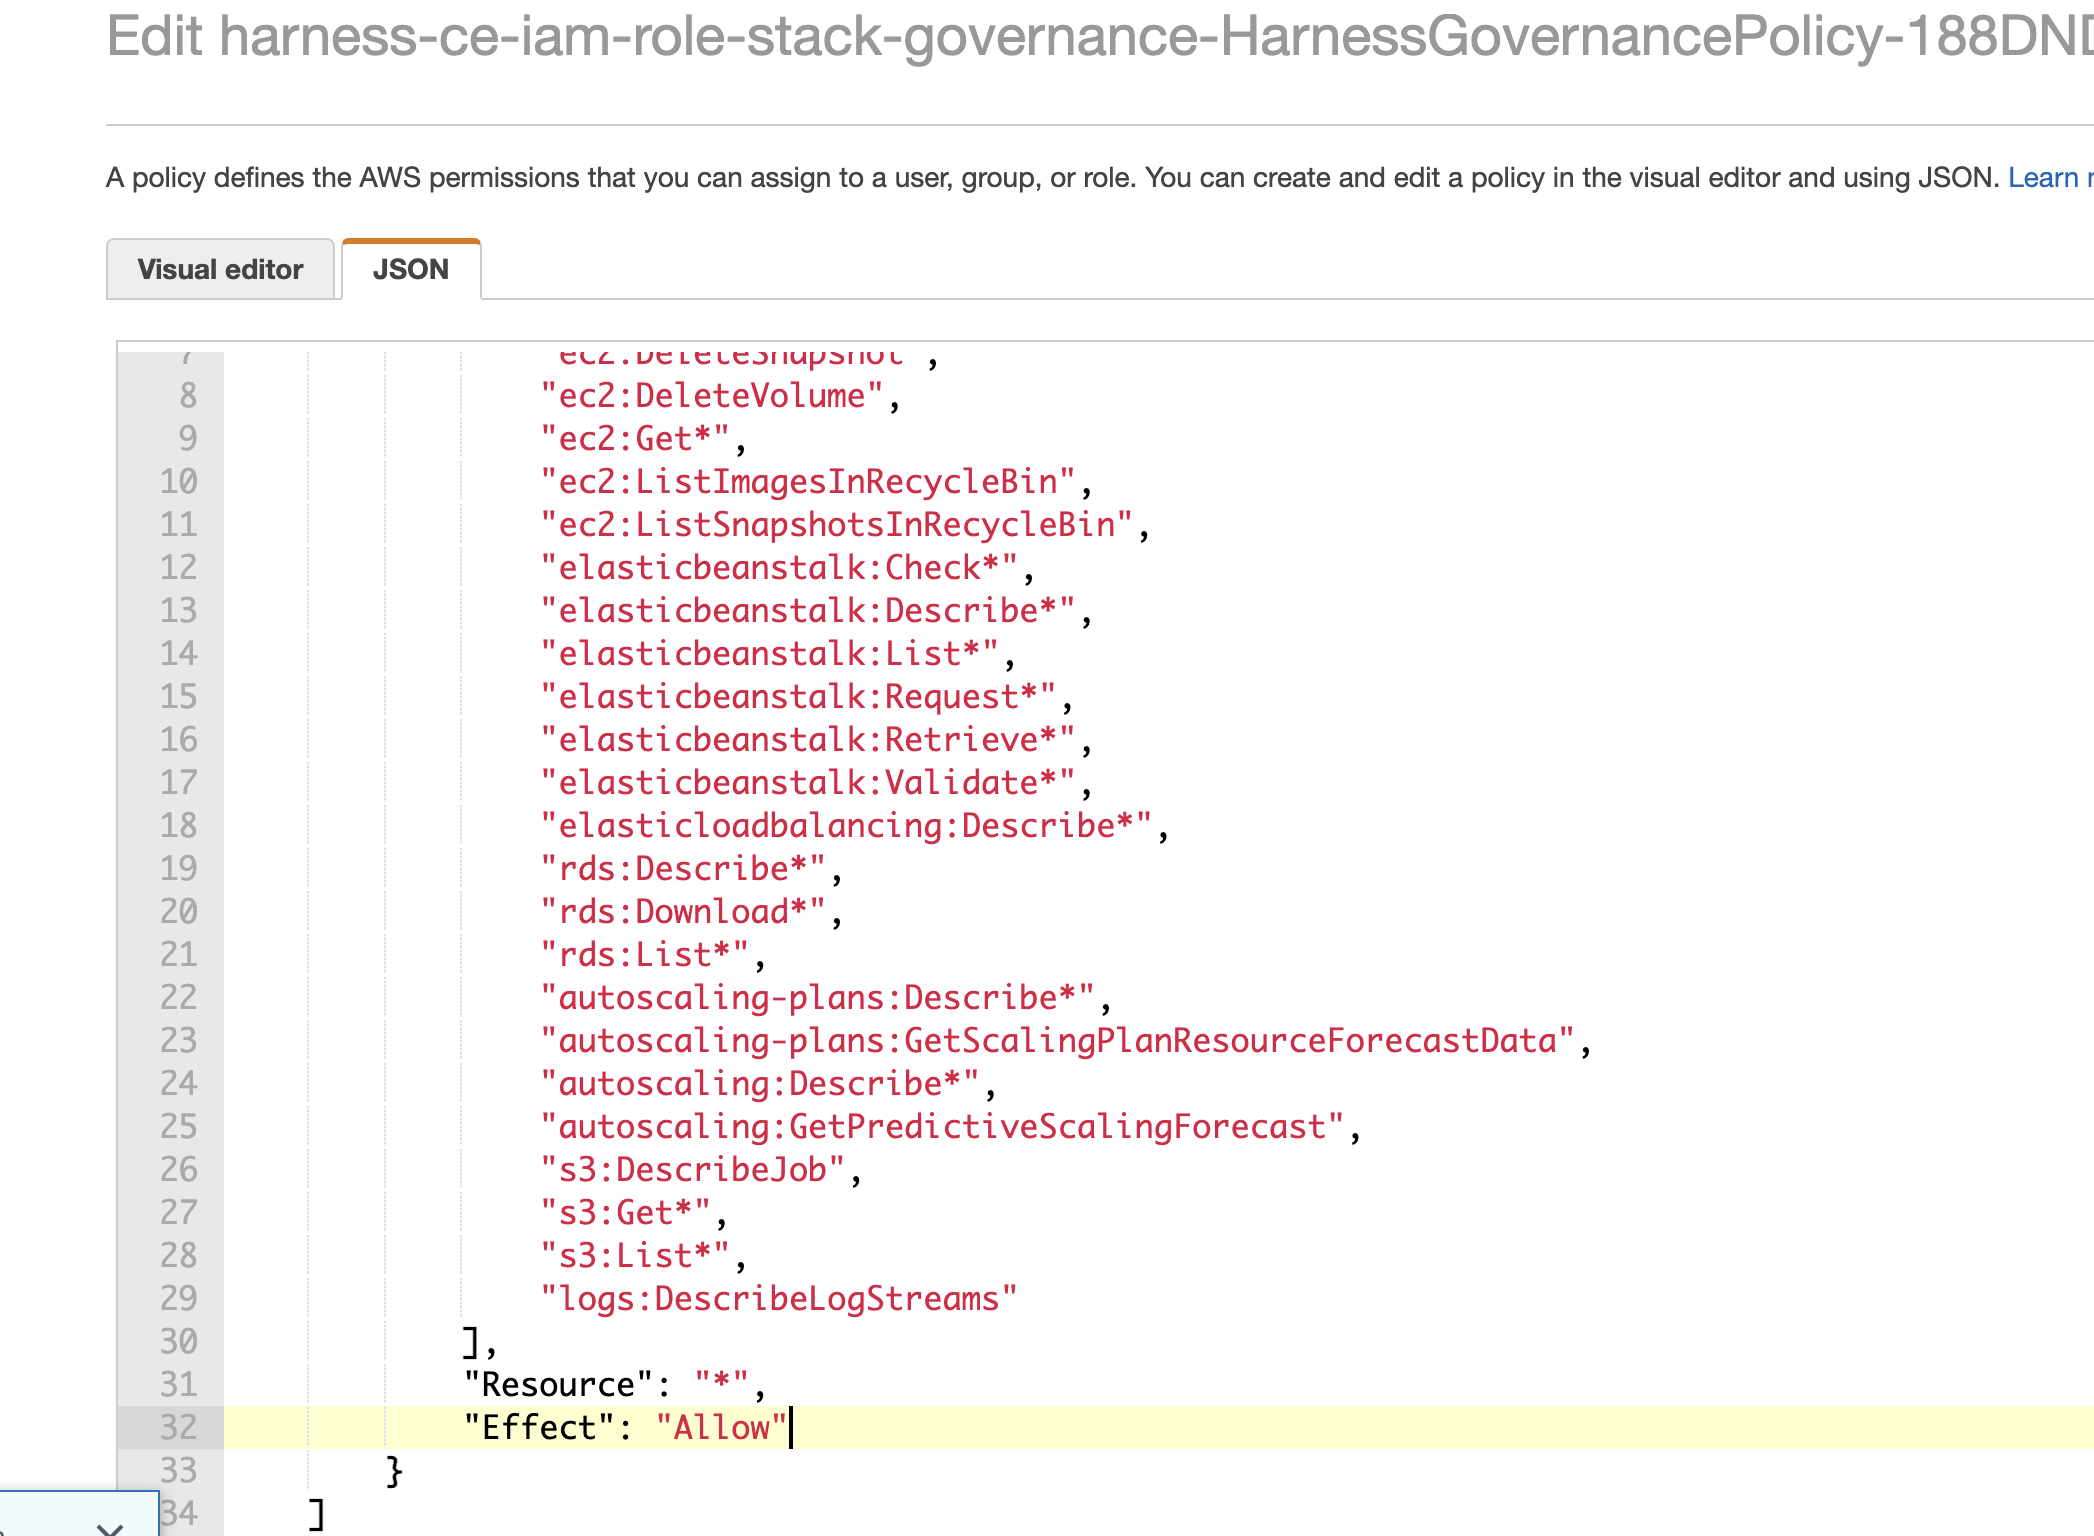
Task: Click line number 10 in gutter
Action: point(178,481)
